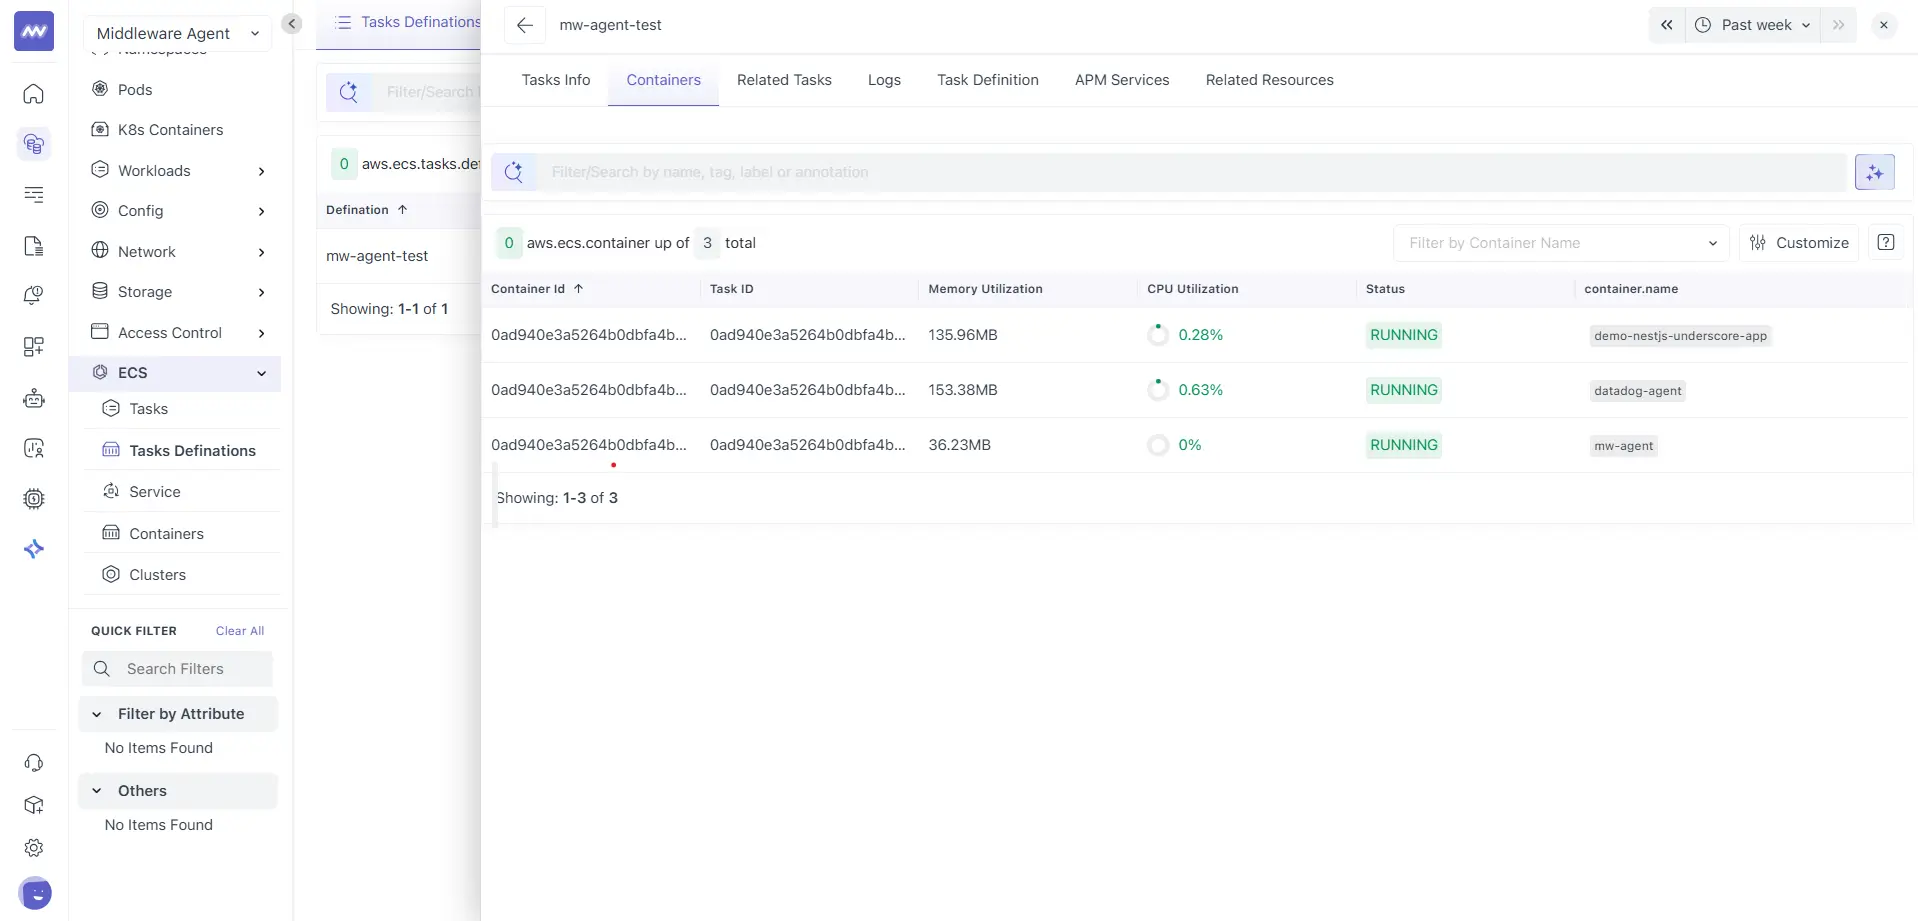Open the APM Services tab

click(x=1122, y=80)
